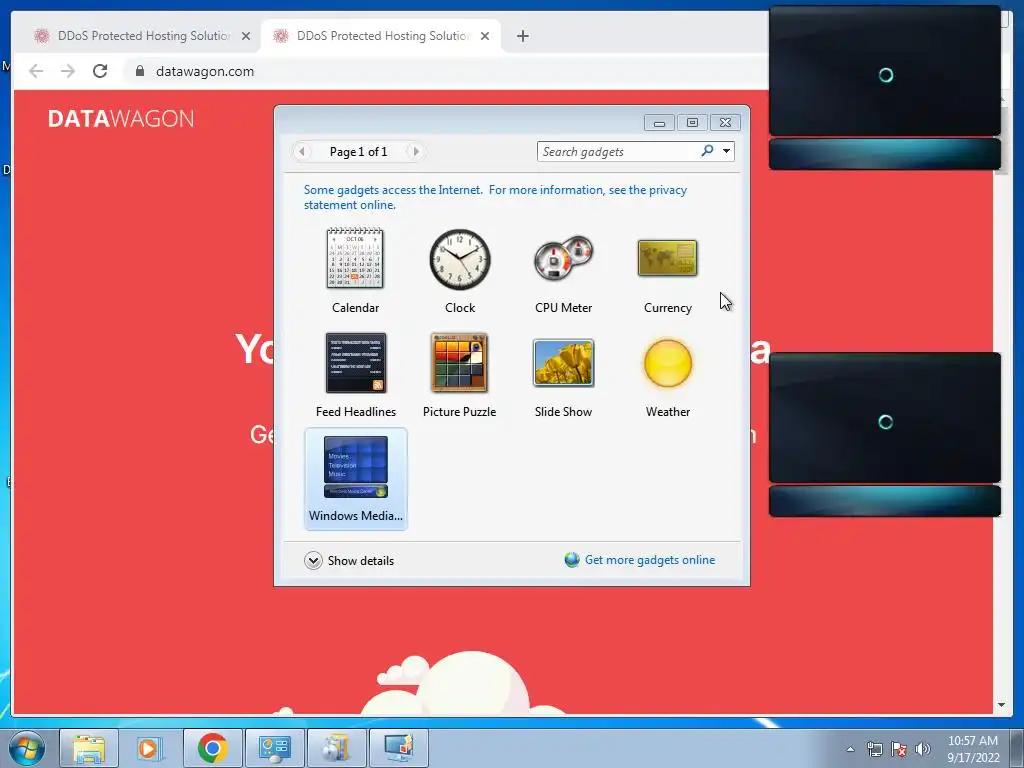Viewport: 1024px width, 768px height.
Task: Click 'Page 1 of 1' text
Action: tap(359, 152)
